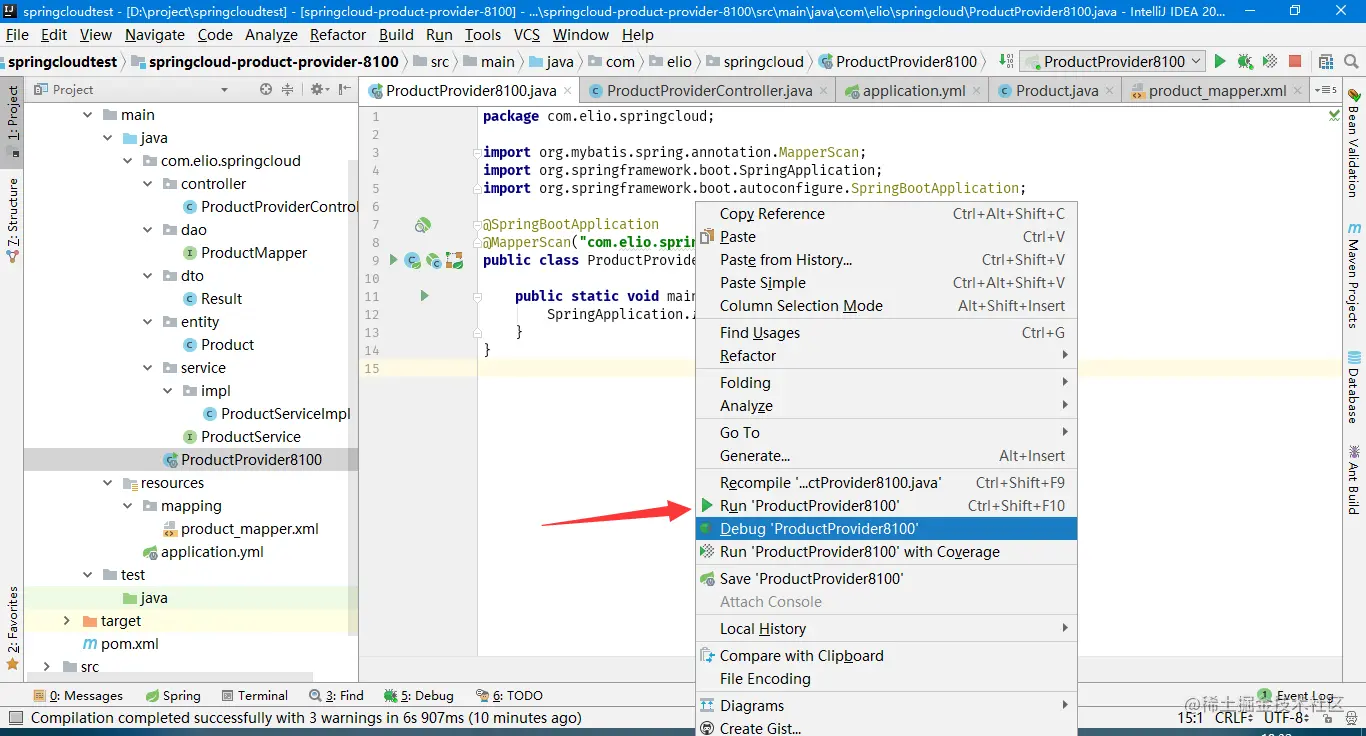The image size is (1366, 736).
Task: Open Project panel settings gear
Action: pos(318,89)
